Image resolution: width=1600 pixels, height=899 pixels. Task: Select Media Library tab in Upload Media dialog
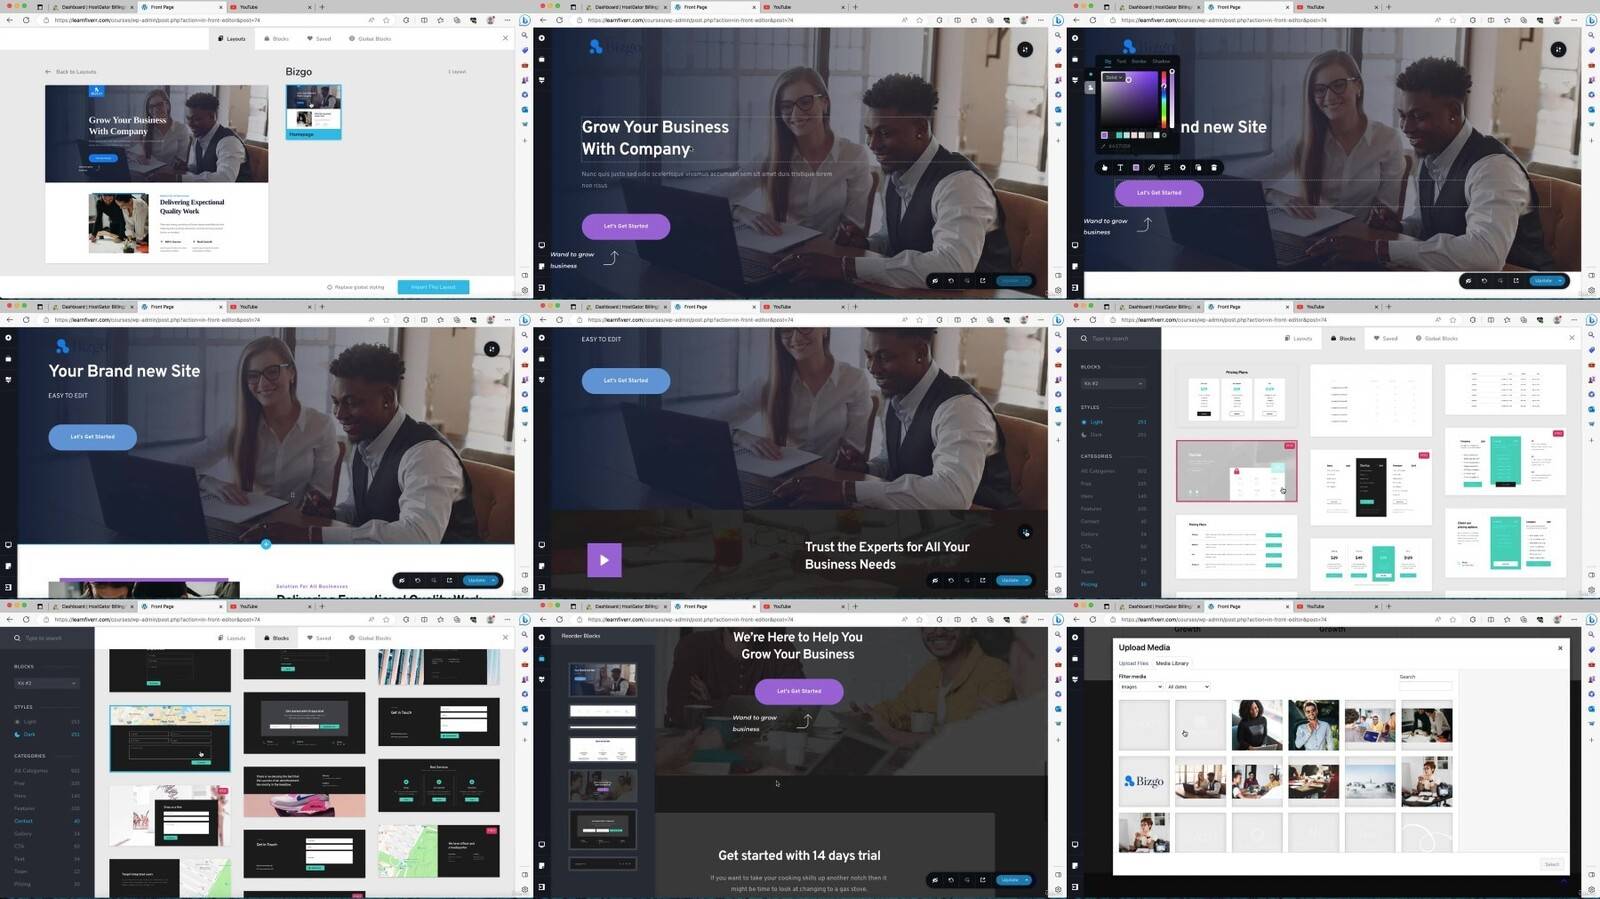[x=1172, y=663]
